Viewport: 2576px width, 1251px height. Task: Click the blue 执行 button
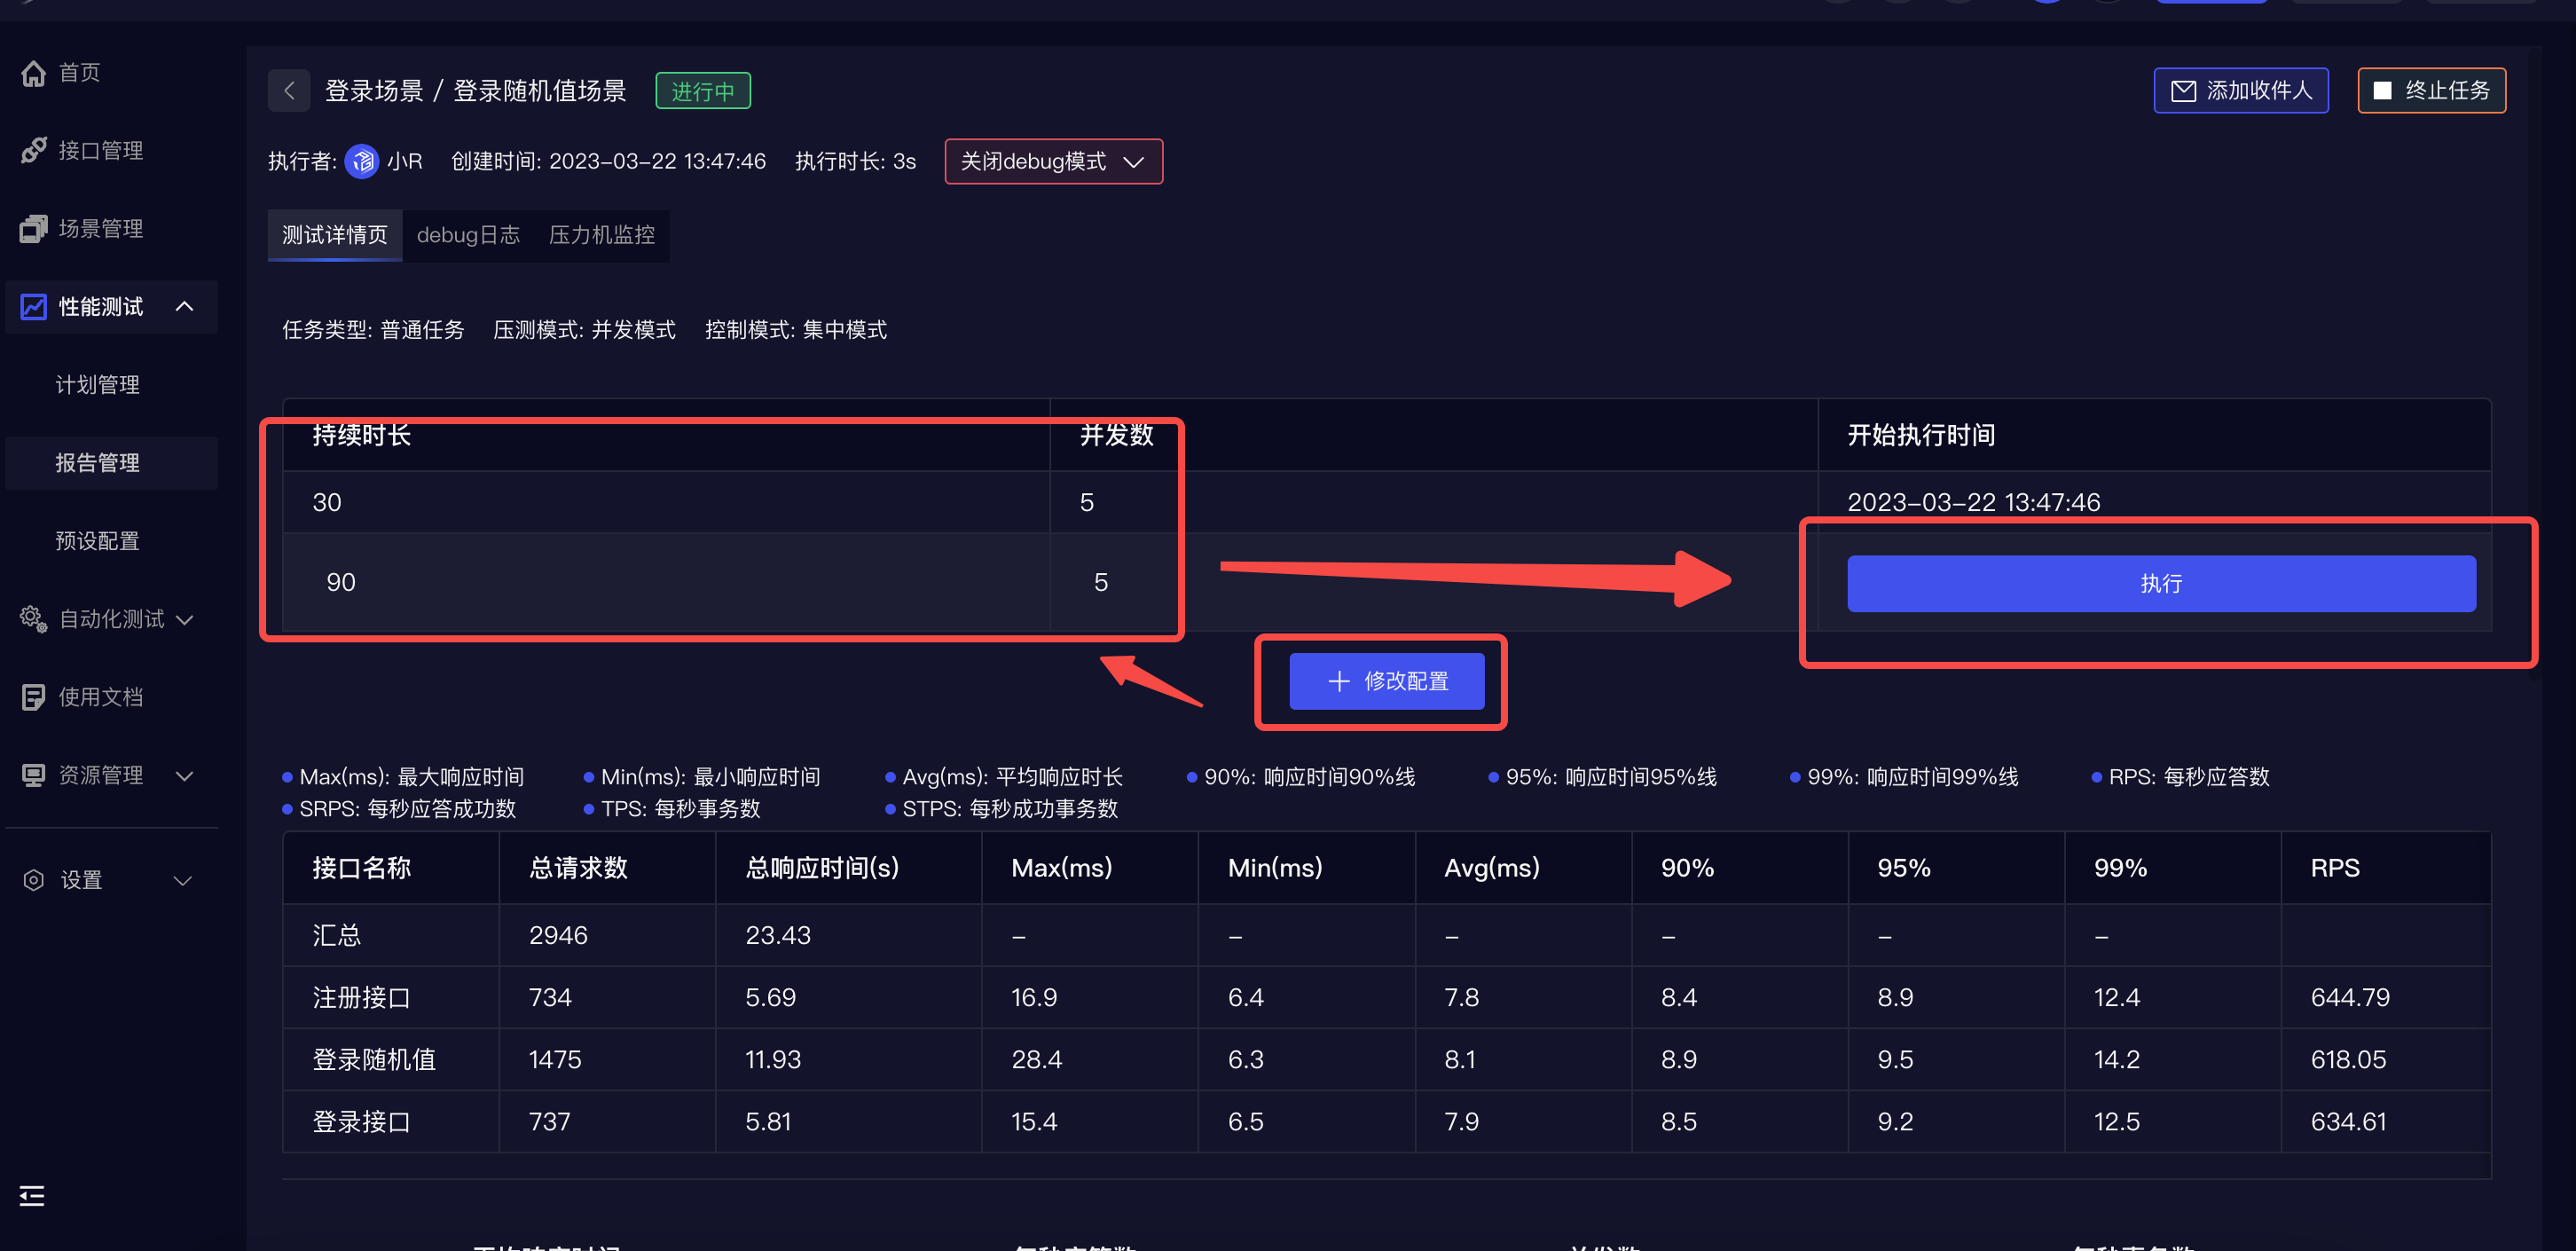pyautogui.click(x=2161, y=583)
